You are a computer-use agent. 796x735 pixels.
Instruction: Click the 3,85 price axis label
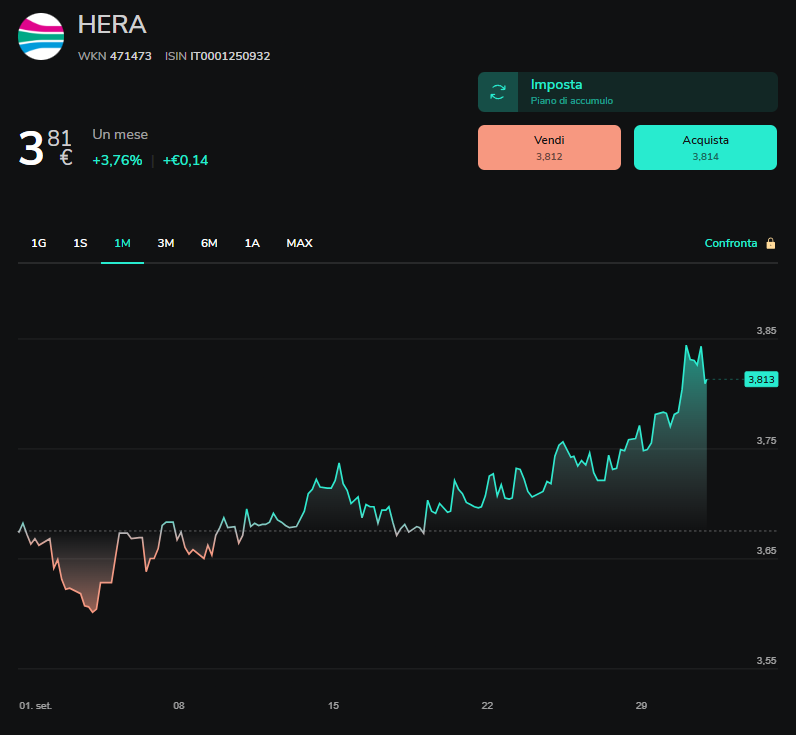tap(766, 330)
